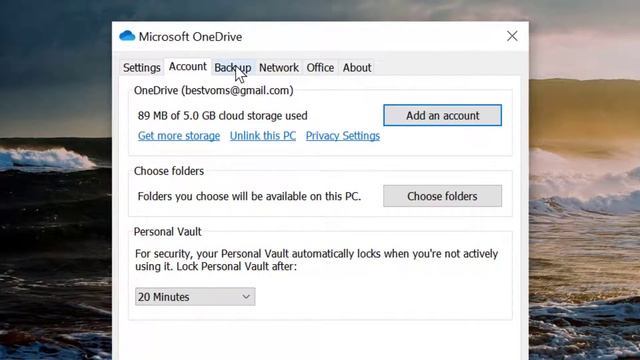Click the Unlink this PC link
The height and width of the screenshot is (360, 640).
(263, 136)
